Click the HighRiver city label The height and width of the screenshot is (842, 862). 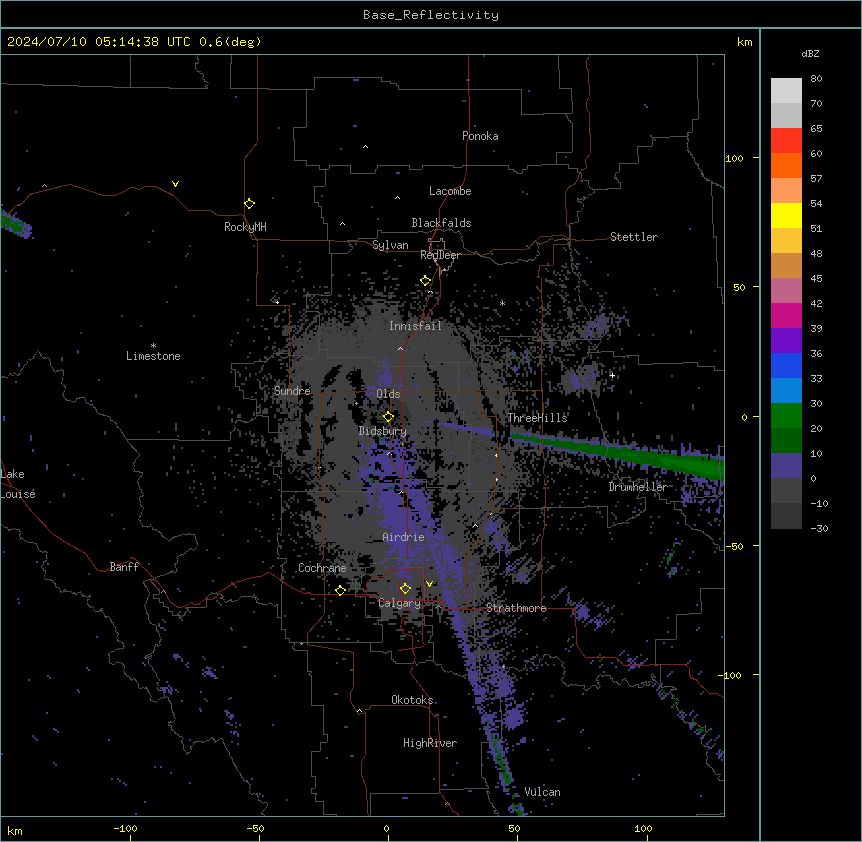pyautogui.click(x=430, y=743)
